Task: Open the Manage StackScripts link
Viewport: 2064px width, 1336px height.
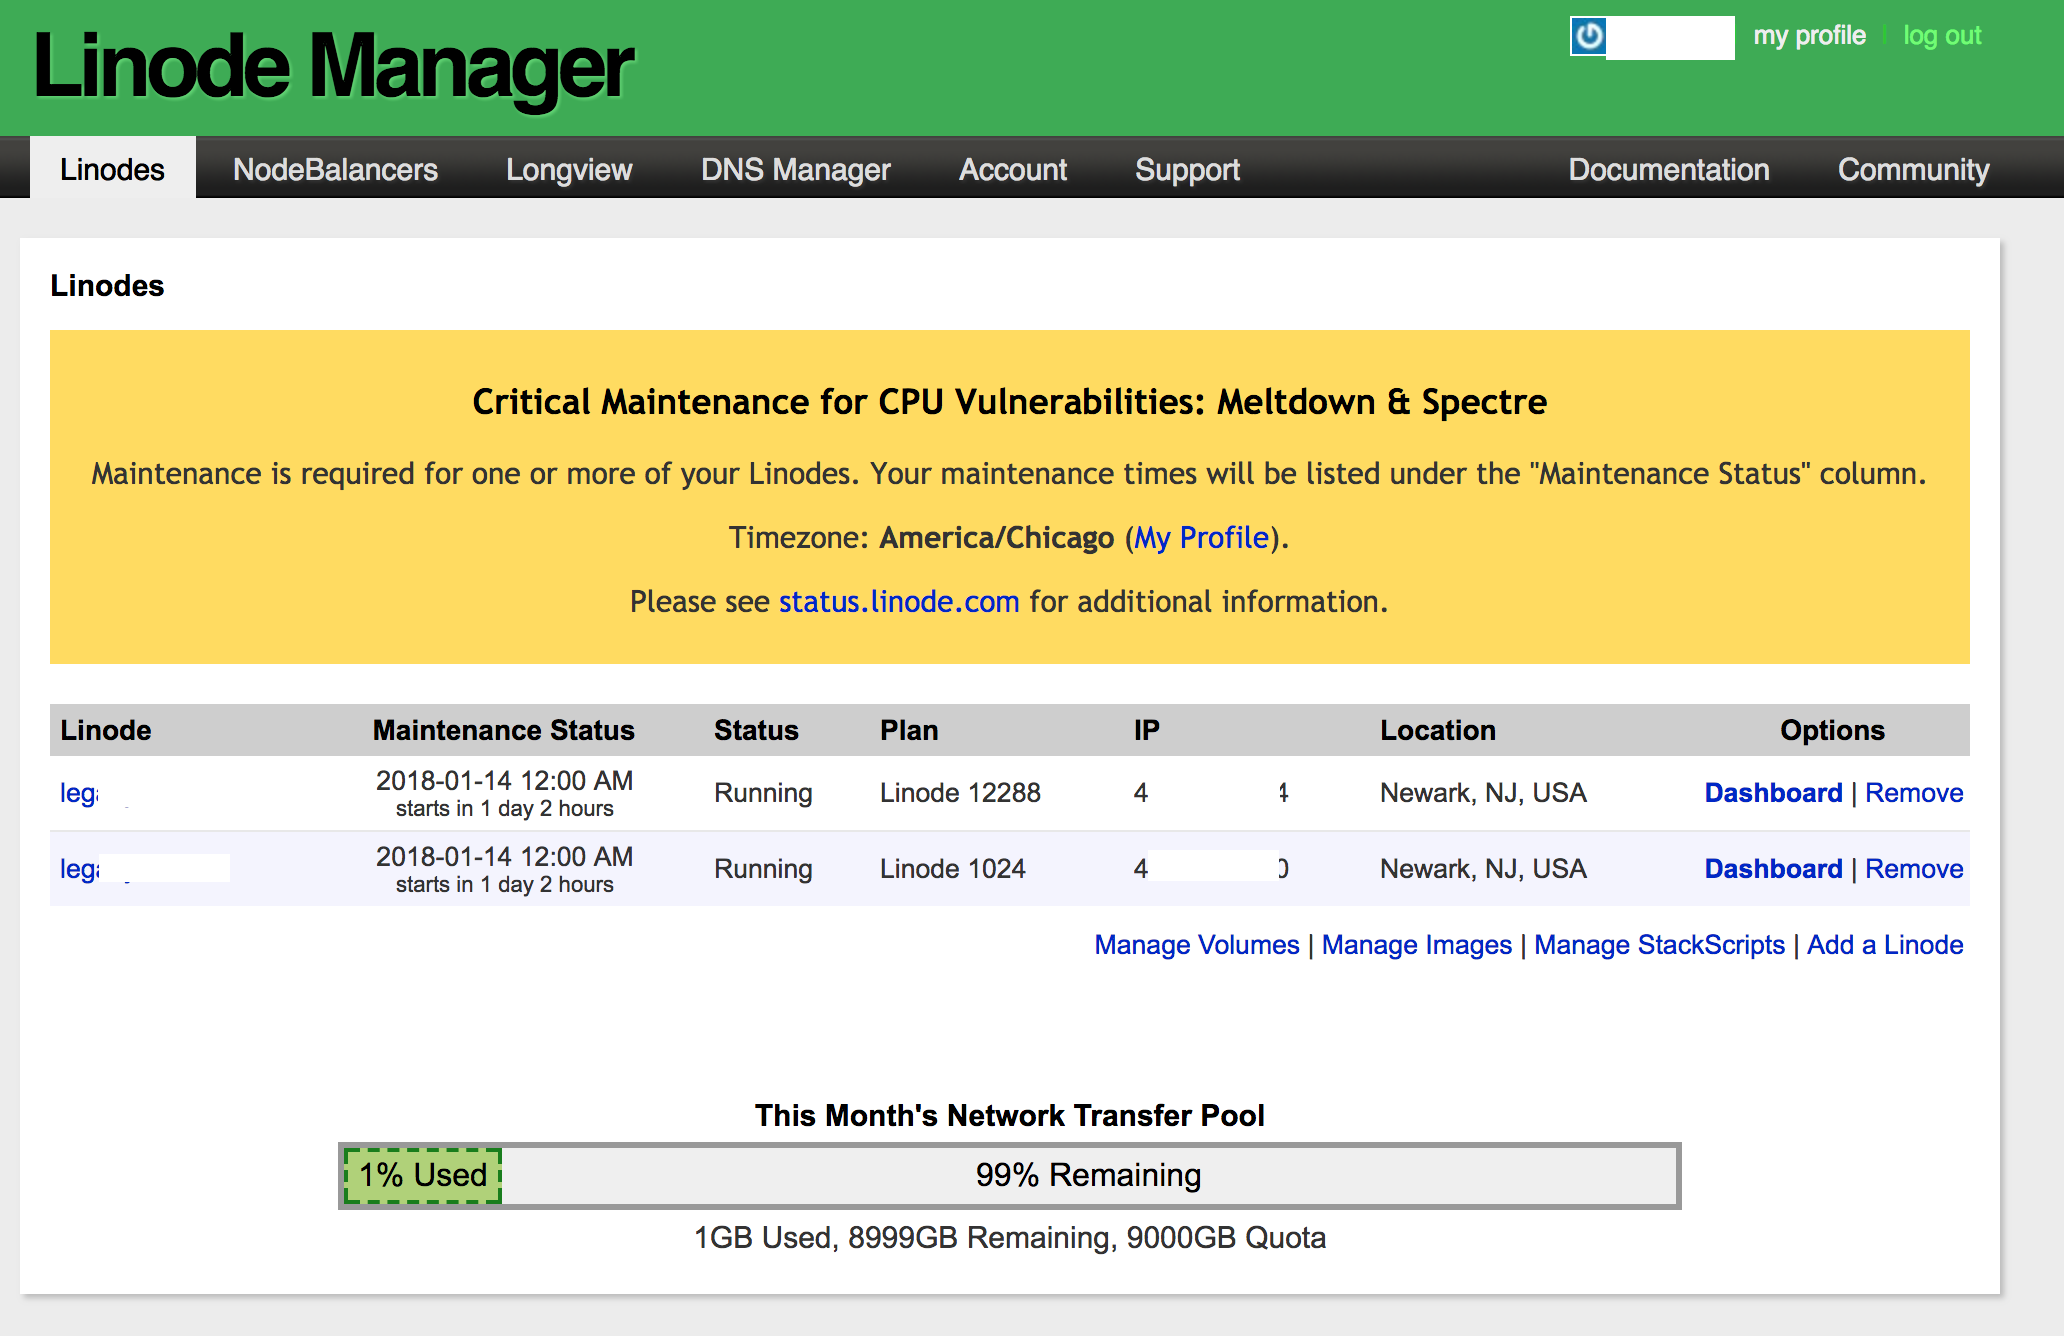Action: click(x=1660, y=945)
